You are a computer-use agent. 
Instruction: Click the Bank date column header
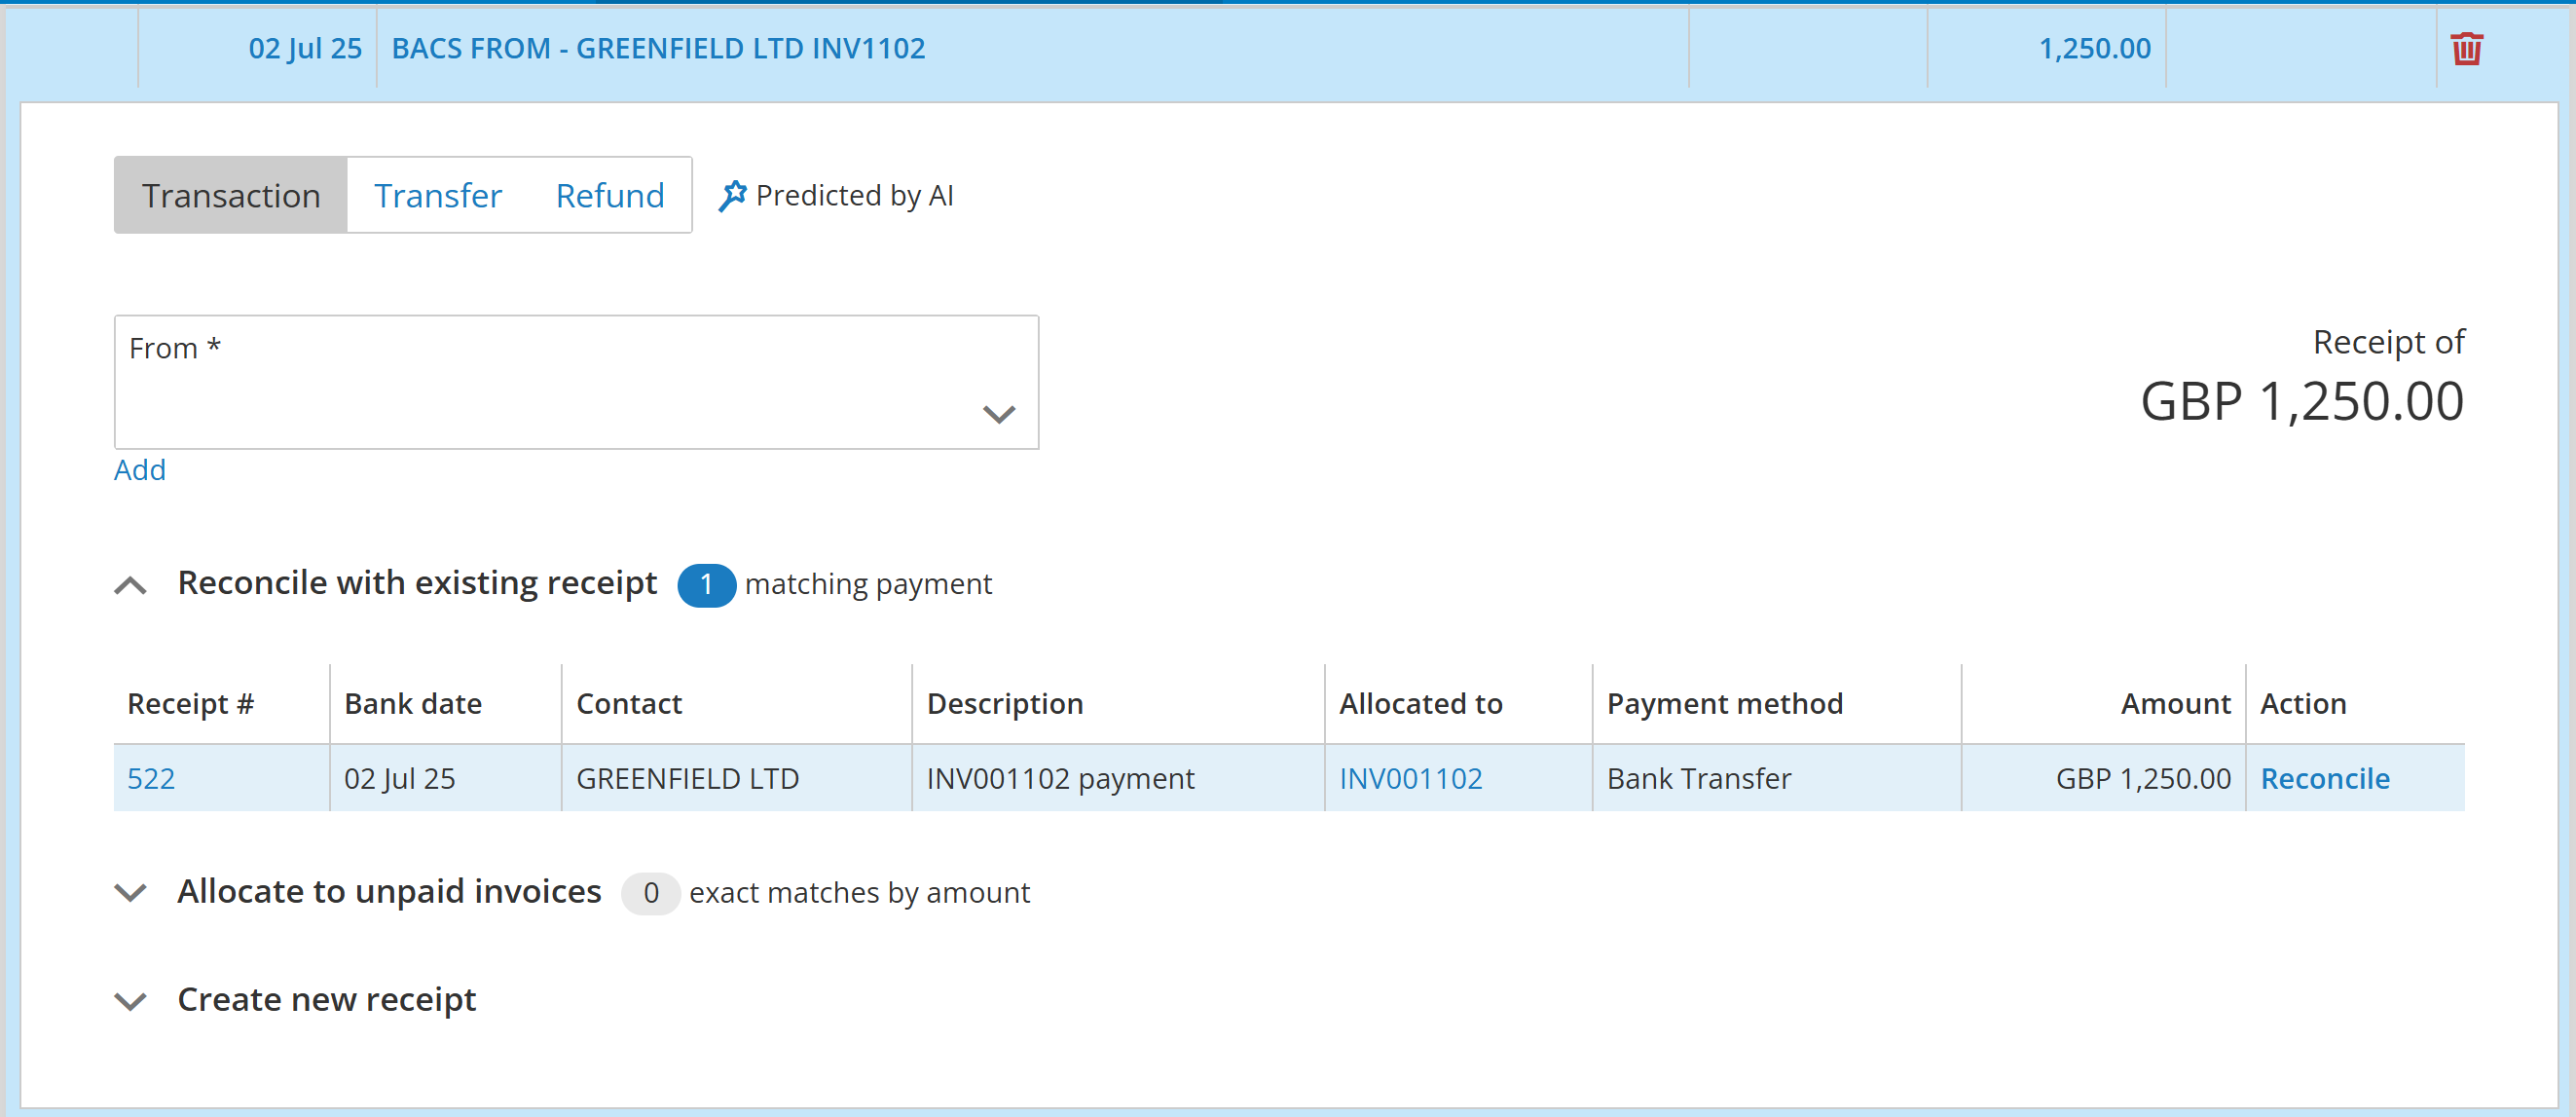(413, 704)
